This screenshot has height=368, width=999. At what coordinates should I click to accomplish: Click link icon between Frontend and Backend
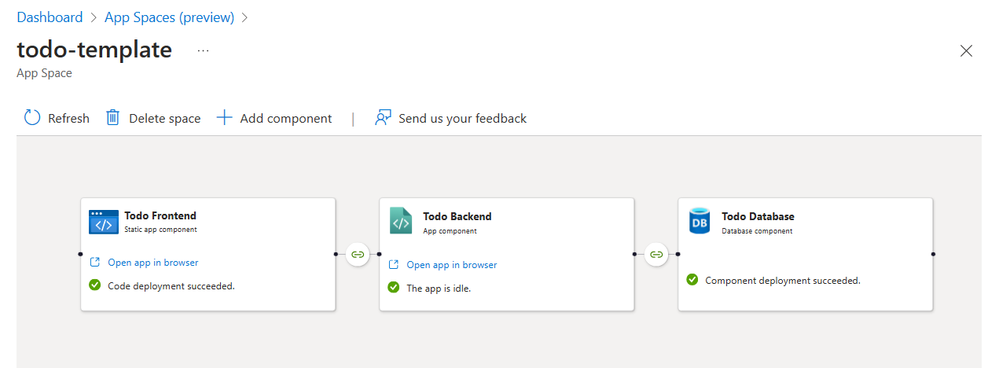357,254
